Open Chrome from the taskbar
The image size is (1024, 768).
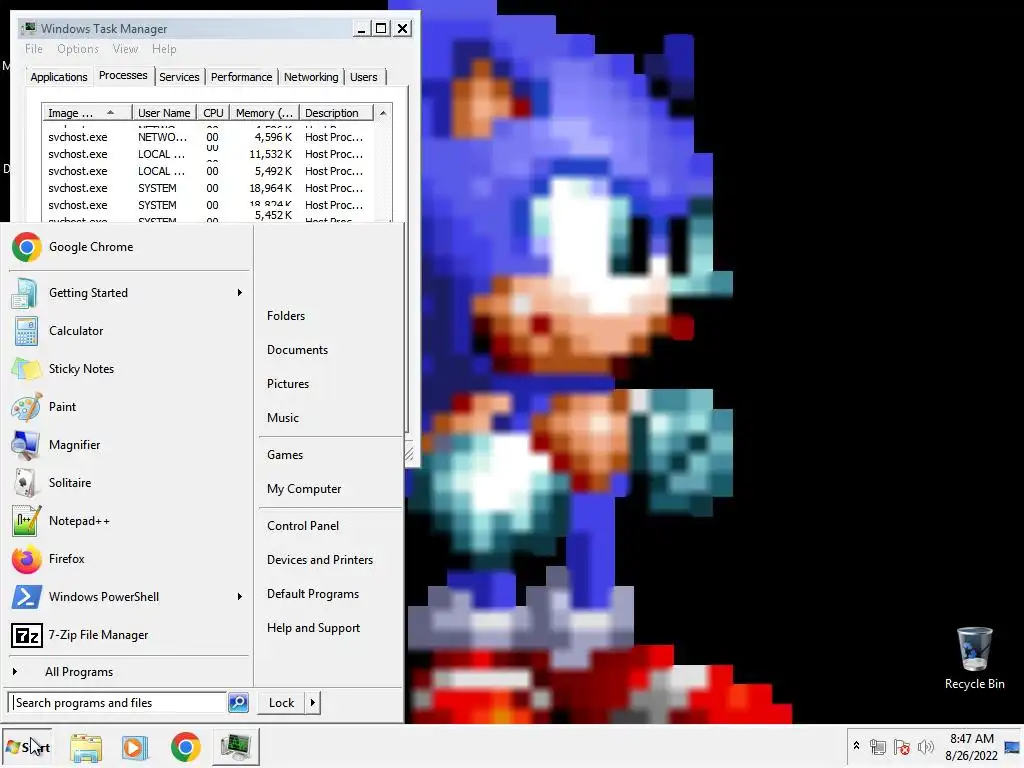tap(185, 747)
